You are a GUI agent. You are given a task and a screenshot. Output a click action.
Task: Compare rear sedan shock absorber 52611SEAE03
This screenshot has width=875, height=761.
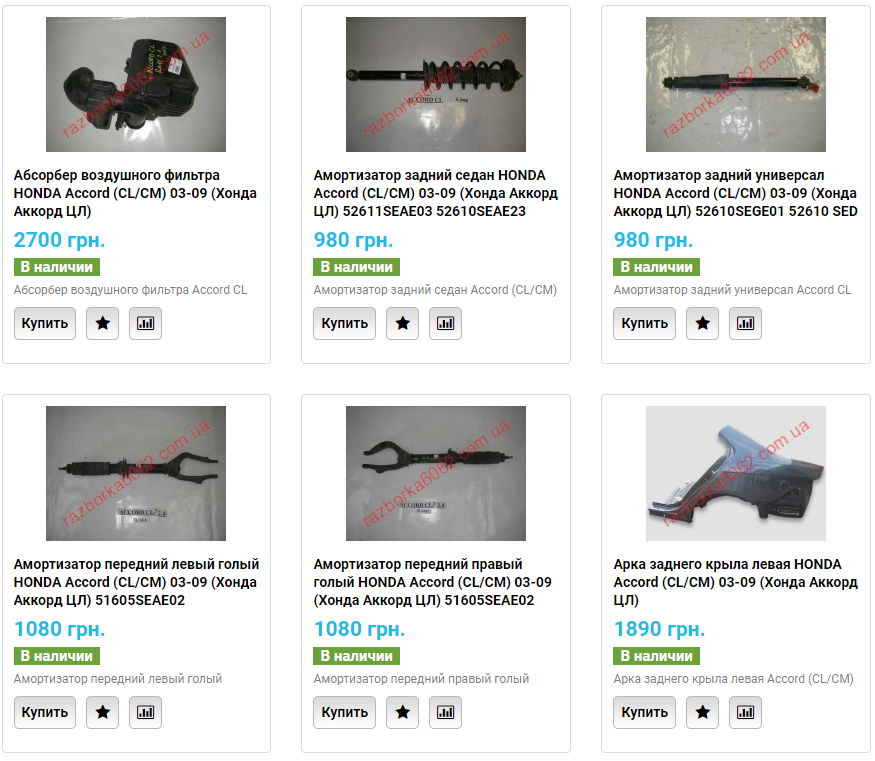click(445, 324)
